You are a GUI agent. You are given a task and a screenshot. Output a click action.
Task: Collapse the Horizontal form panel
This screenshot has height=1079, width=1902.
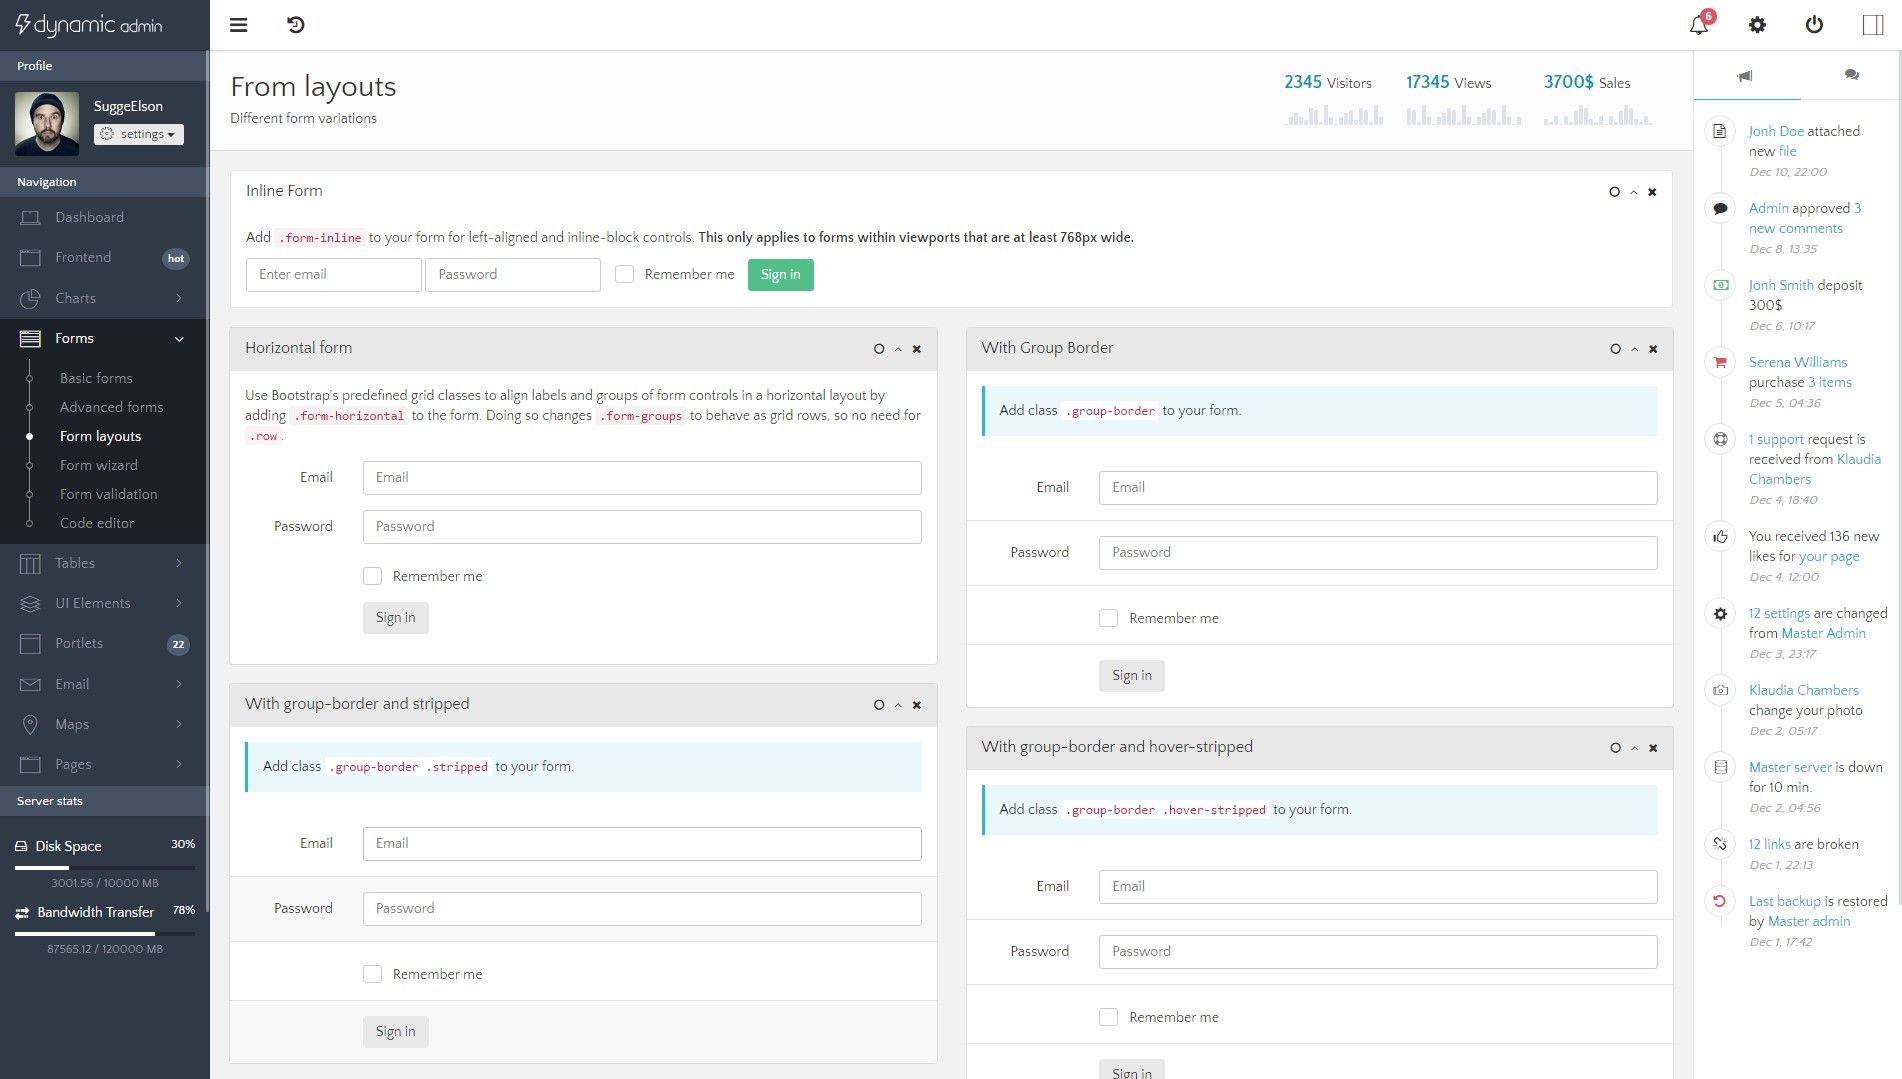tap(898, 349)
